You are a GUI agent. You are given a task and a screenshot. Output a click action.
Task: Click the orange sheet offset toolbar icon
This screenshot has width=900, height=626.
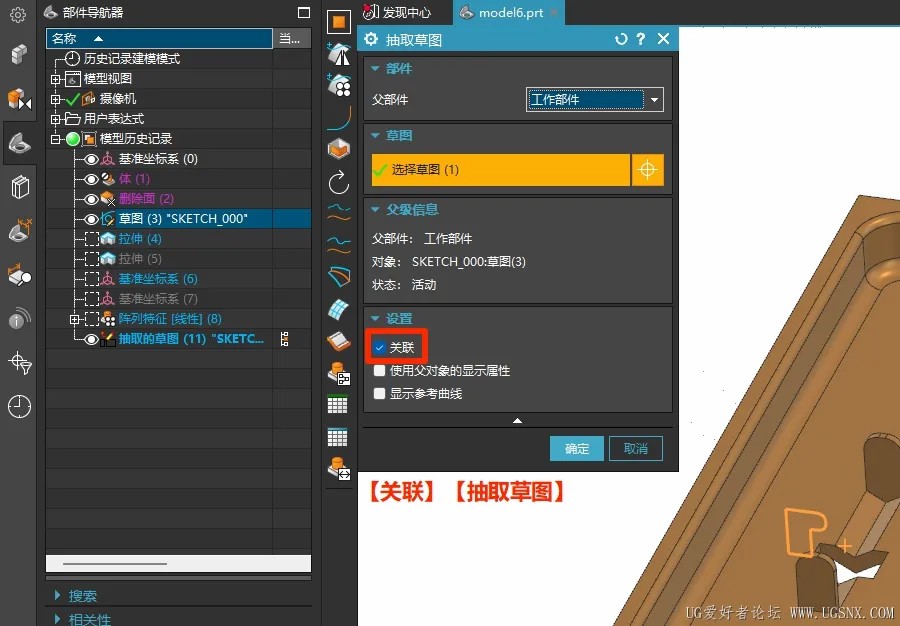point(339,341)
